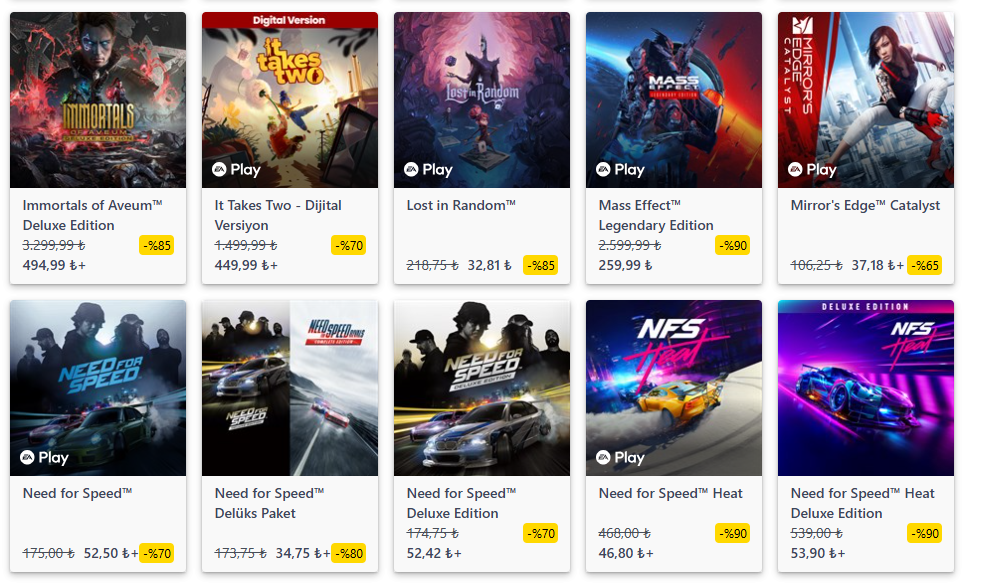Click EA Play badge on Lost in Random cover
Viewport: 983px width, 583px height.
(428, 169)
